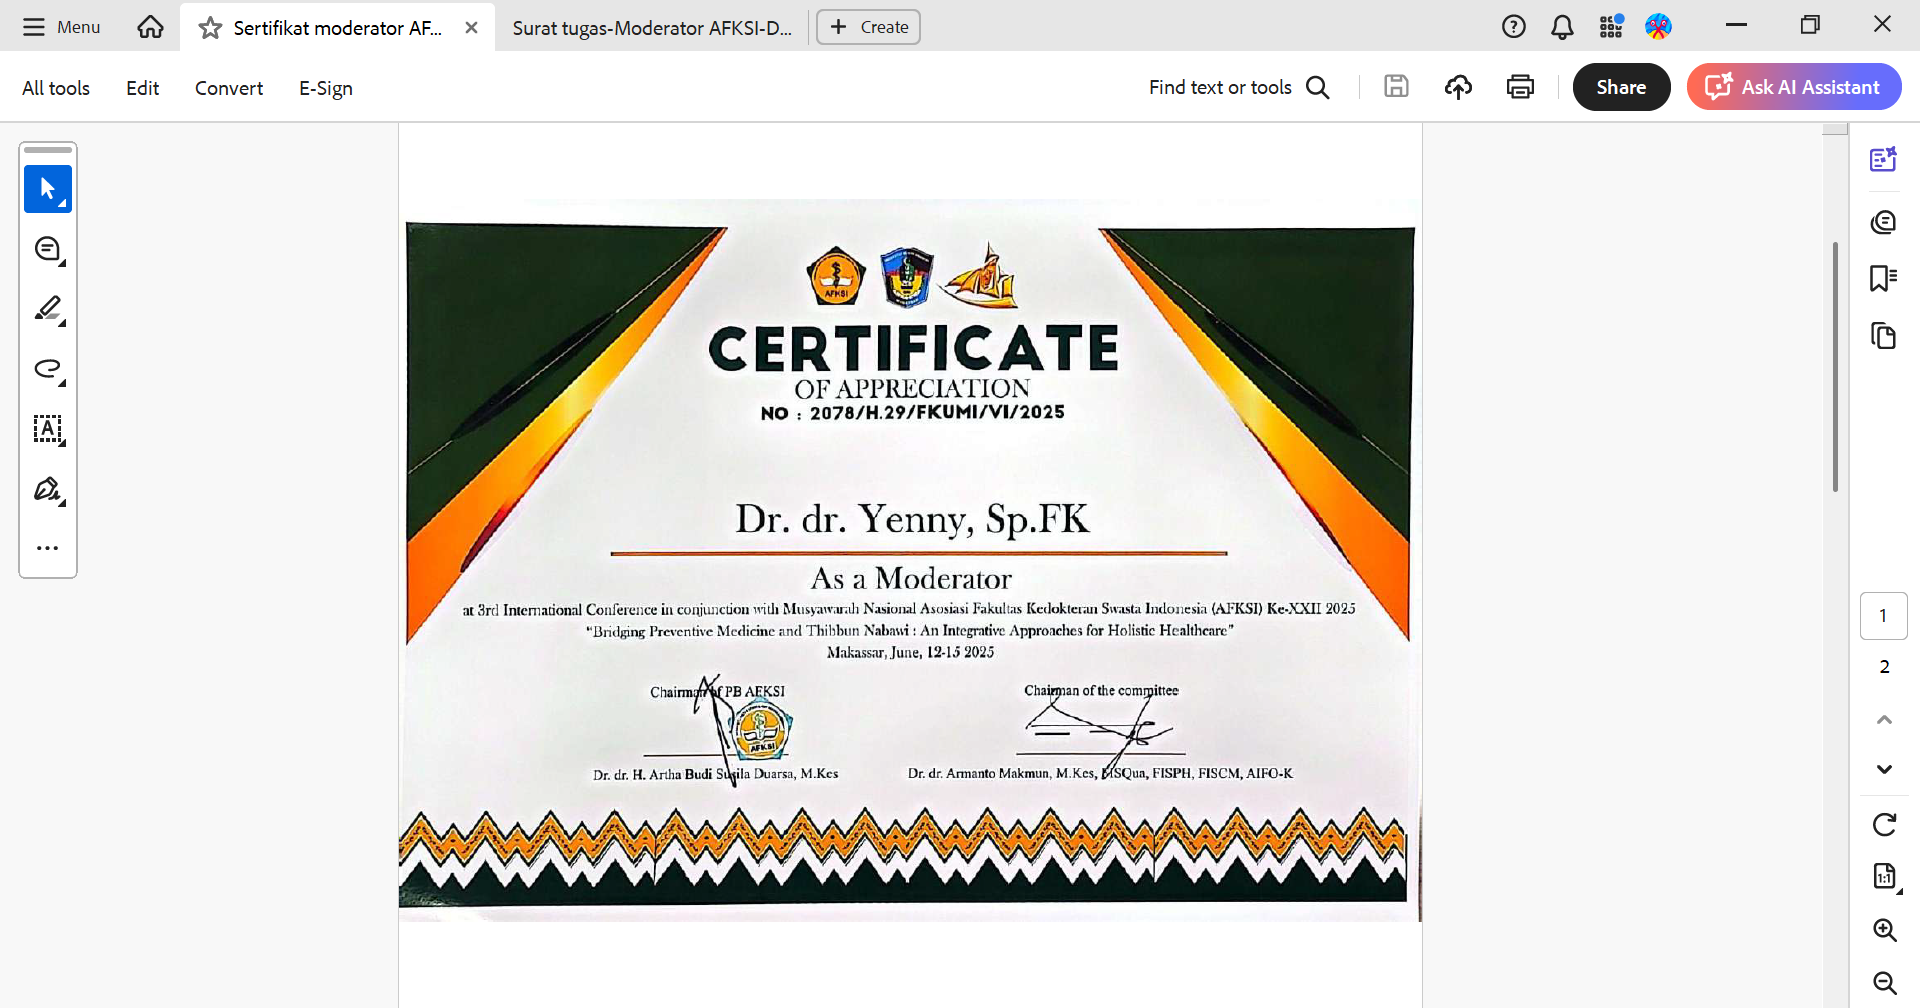The height and width of the screenshot is (1008, 1920).
Task: Choose the Add text box tool
Action: [x=48, y=429]
